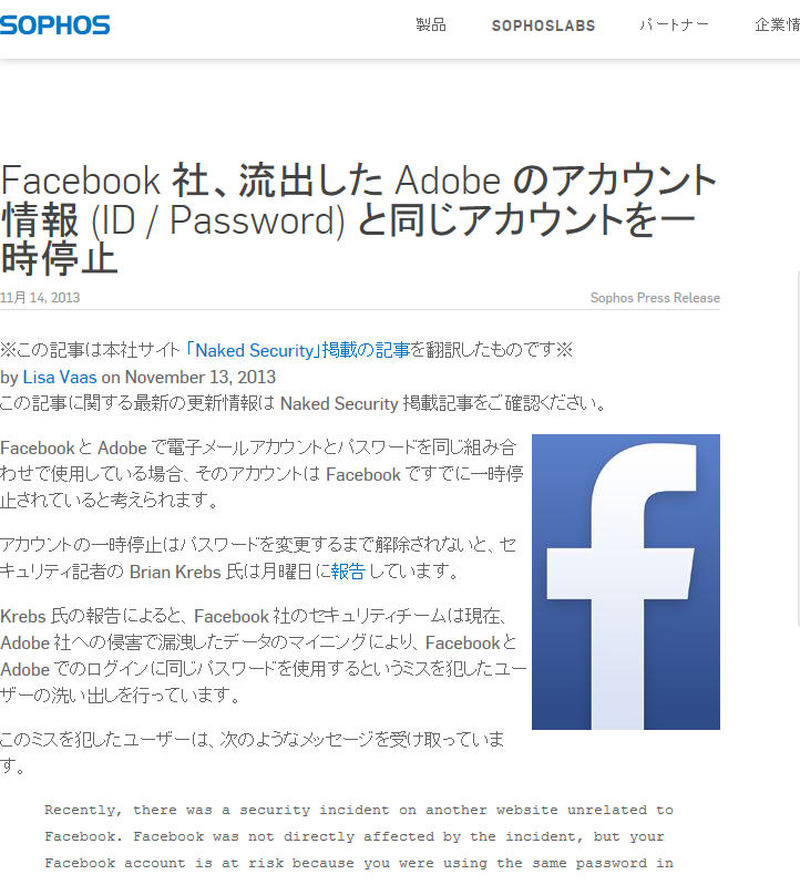
Task: Follow the 報告 link about Brian Krebs
Action: [348, 572]
